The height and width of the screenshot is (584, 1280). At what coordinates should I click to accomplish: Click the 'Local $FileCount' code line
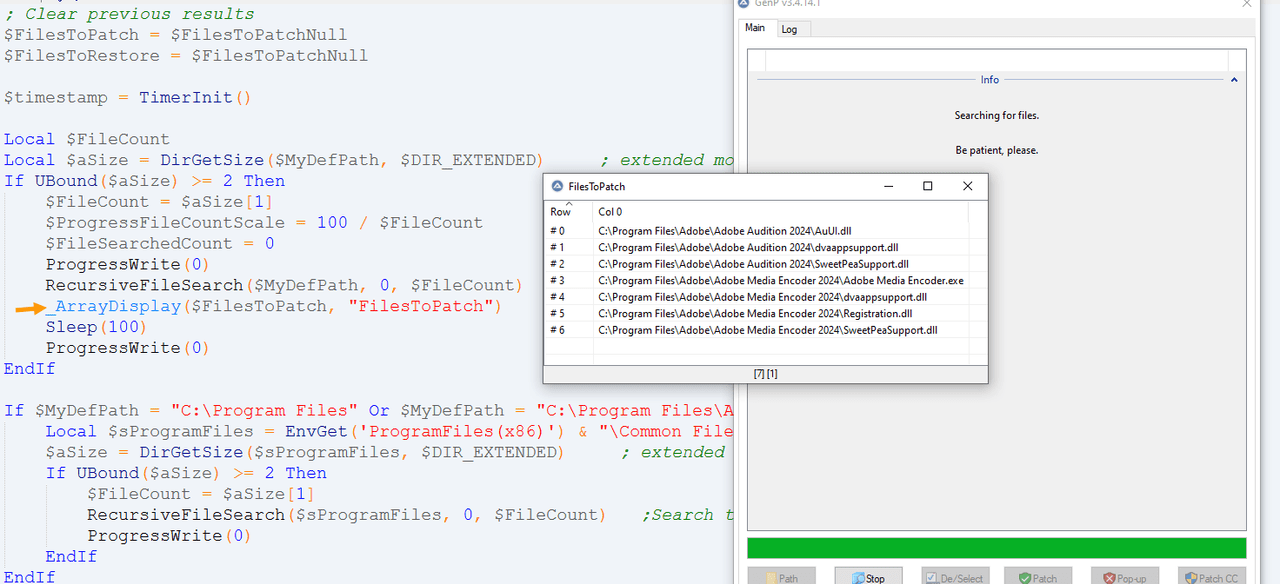(87, 139)
